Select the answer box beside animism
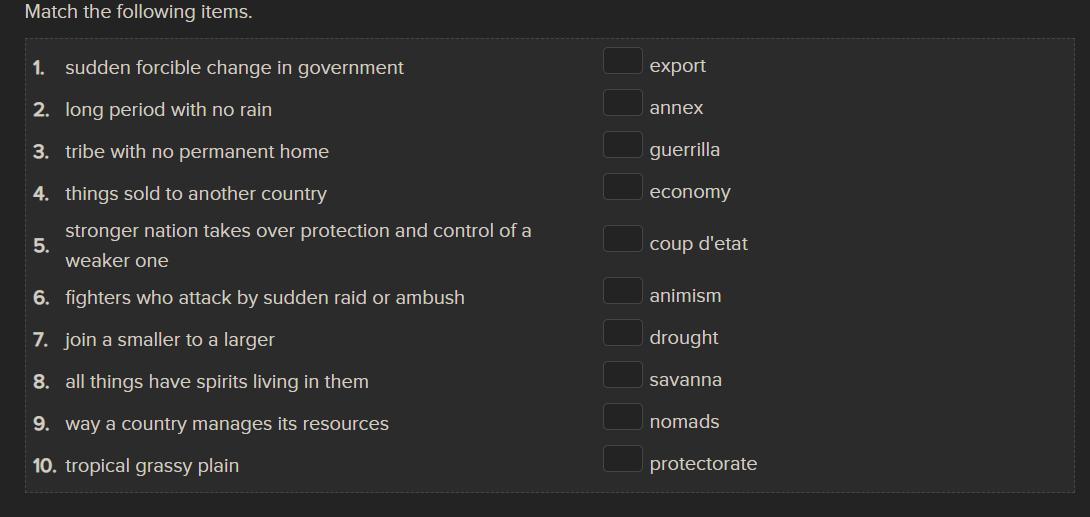This screenshot has width=1090, height=517. [622, 291]
